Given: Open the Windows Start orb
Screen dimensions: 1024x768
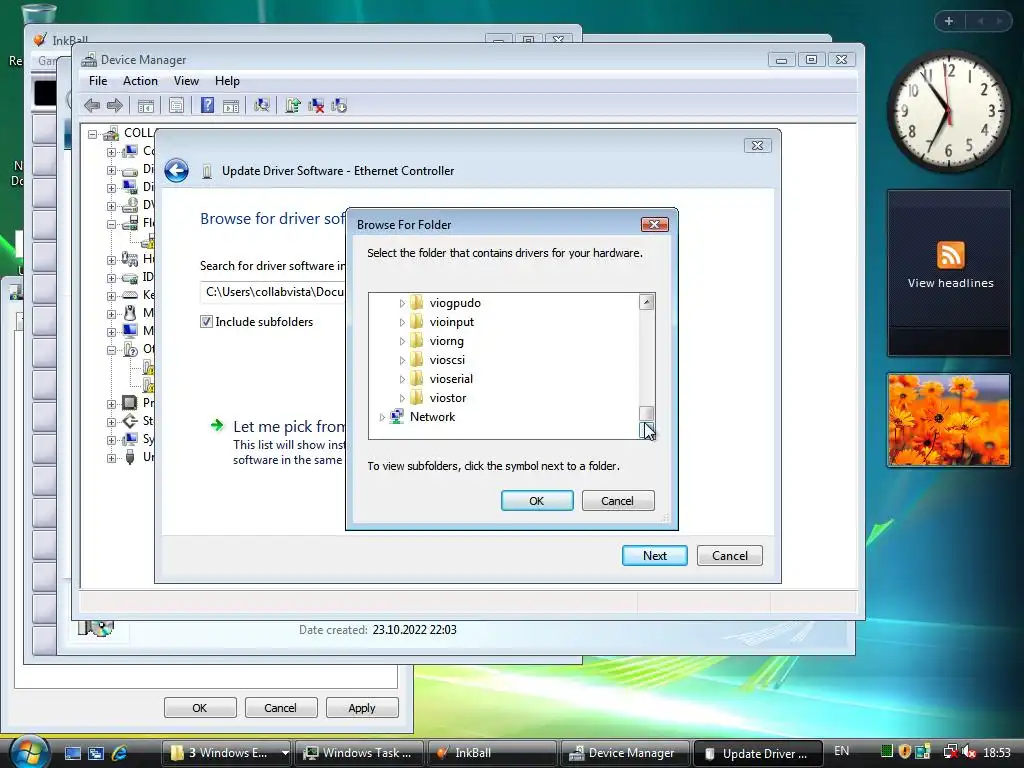Looking at the screenshot, I should tap(28, 752).
